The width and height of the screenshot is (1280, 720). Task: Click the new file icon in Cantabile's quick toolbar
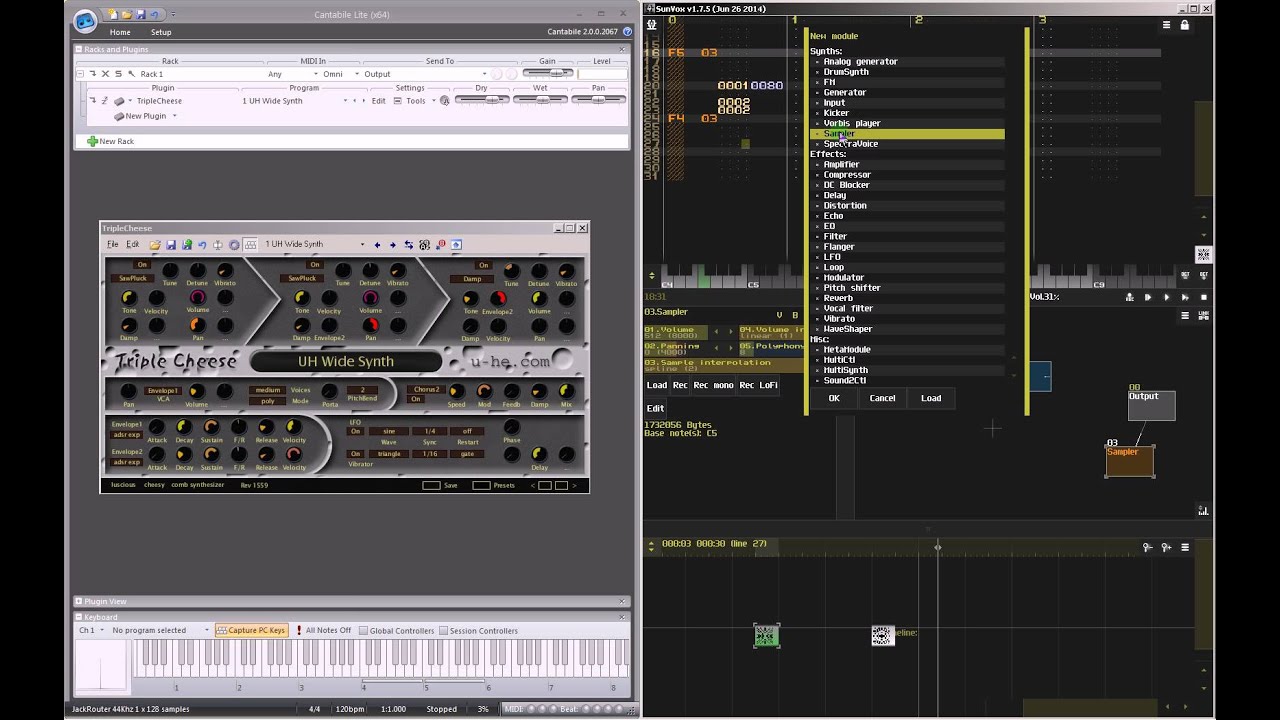(113, 15)
